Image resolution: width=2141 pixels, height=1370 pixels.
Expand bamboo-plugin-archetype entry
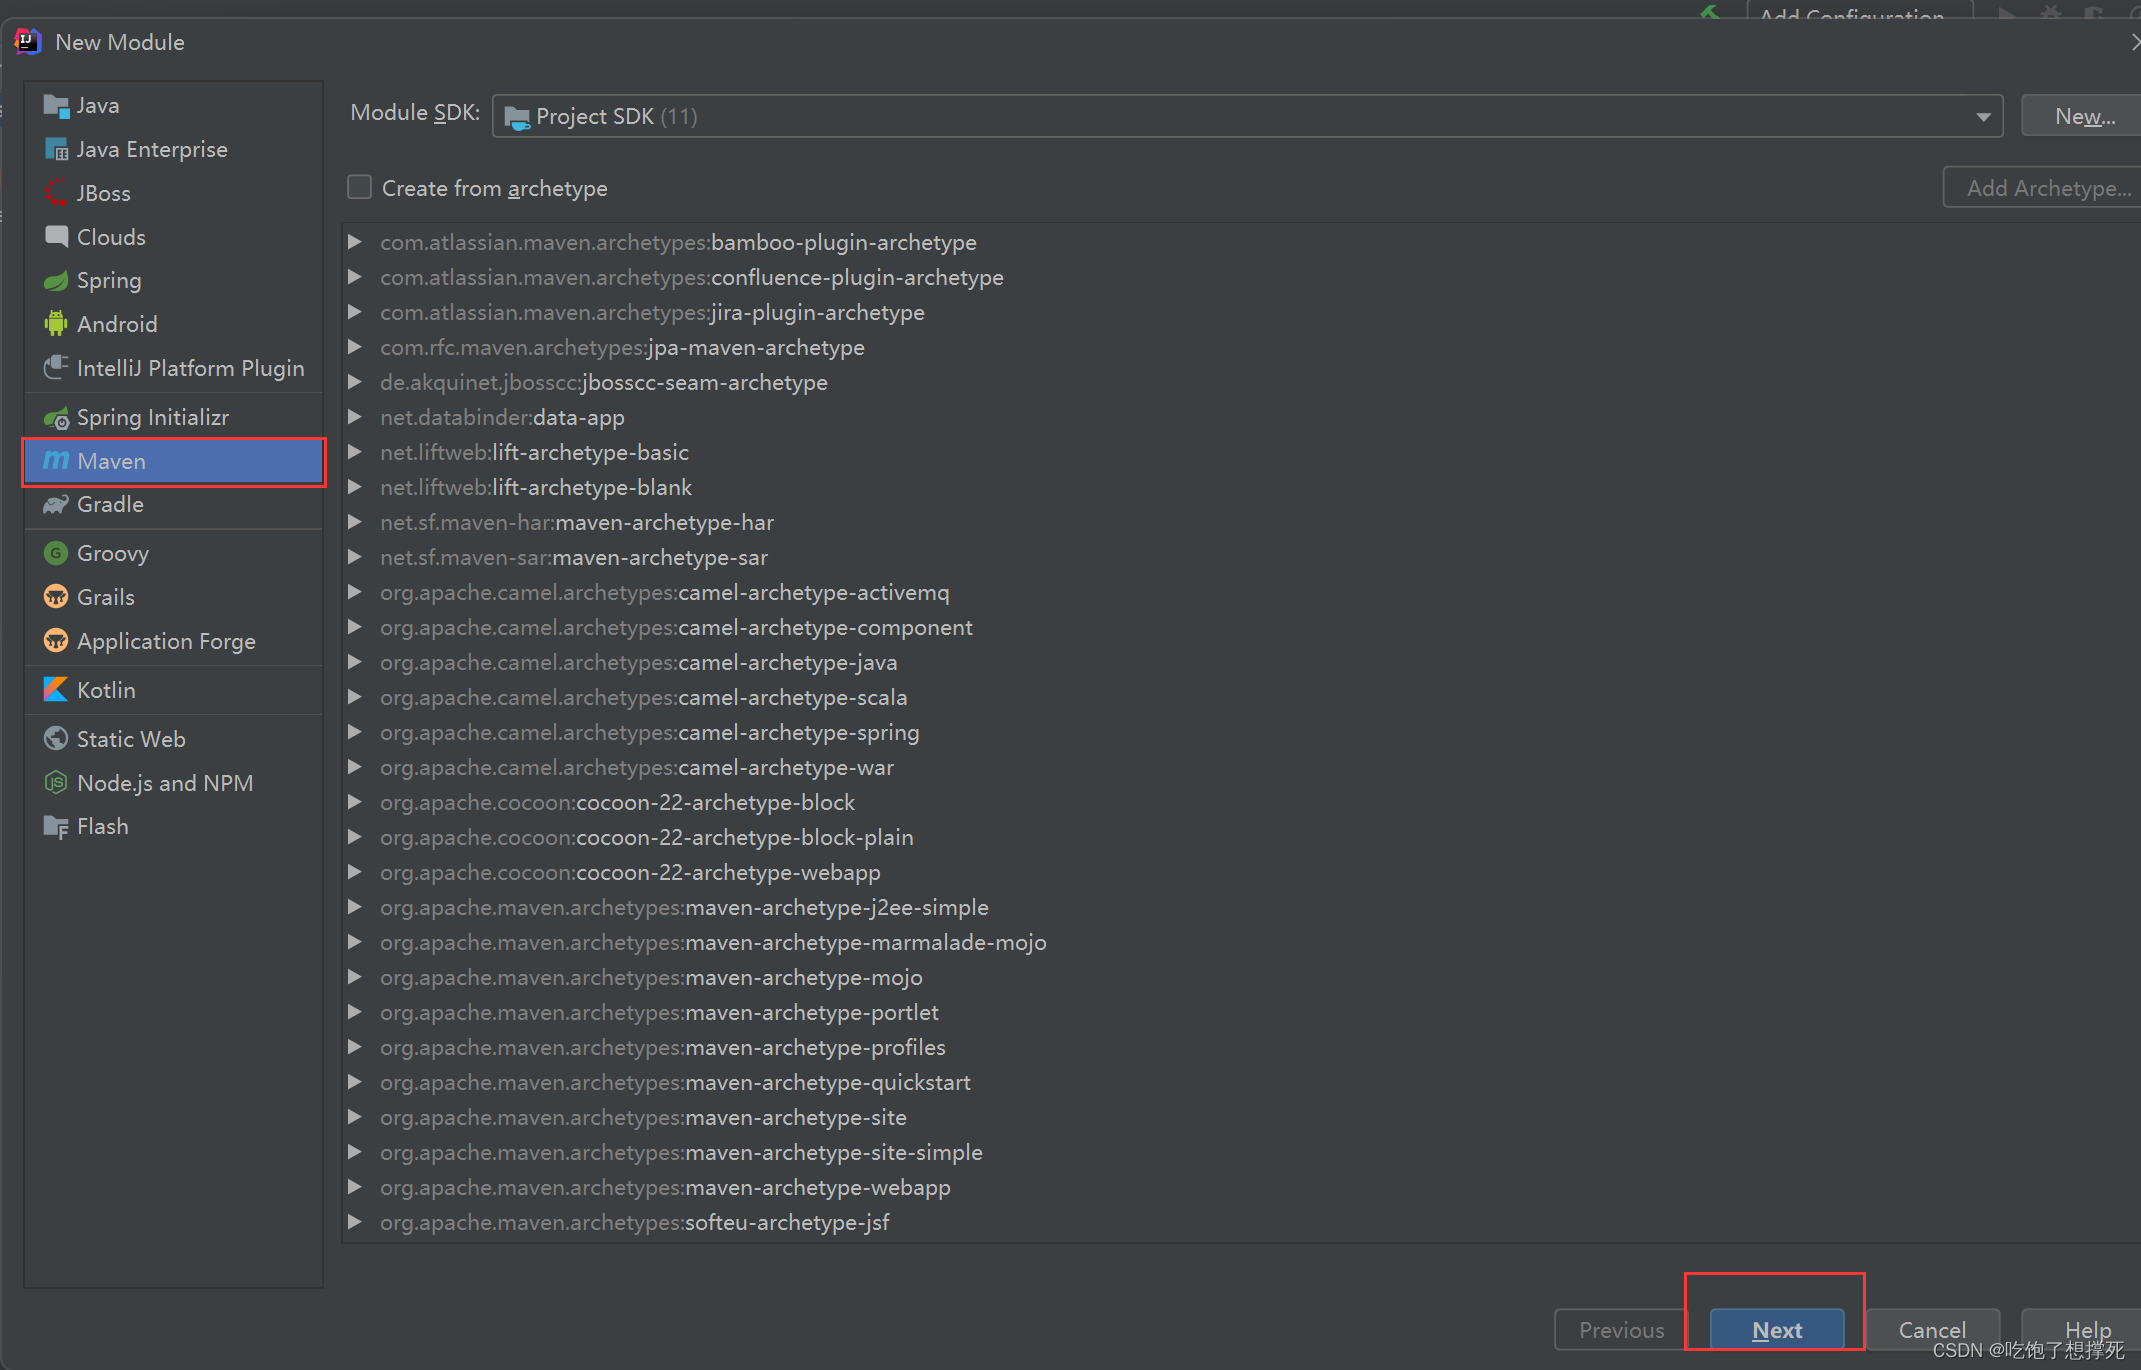[x=354, y=242]
